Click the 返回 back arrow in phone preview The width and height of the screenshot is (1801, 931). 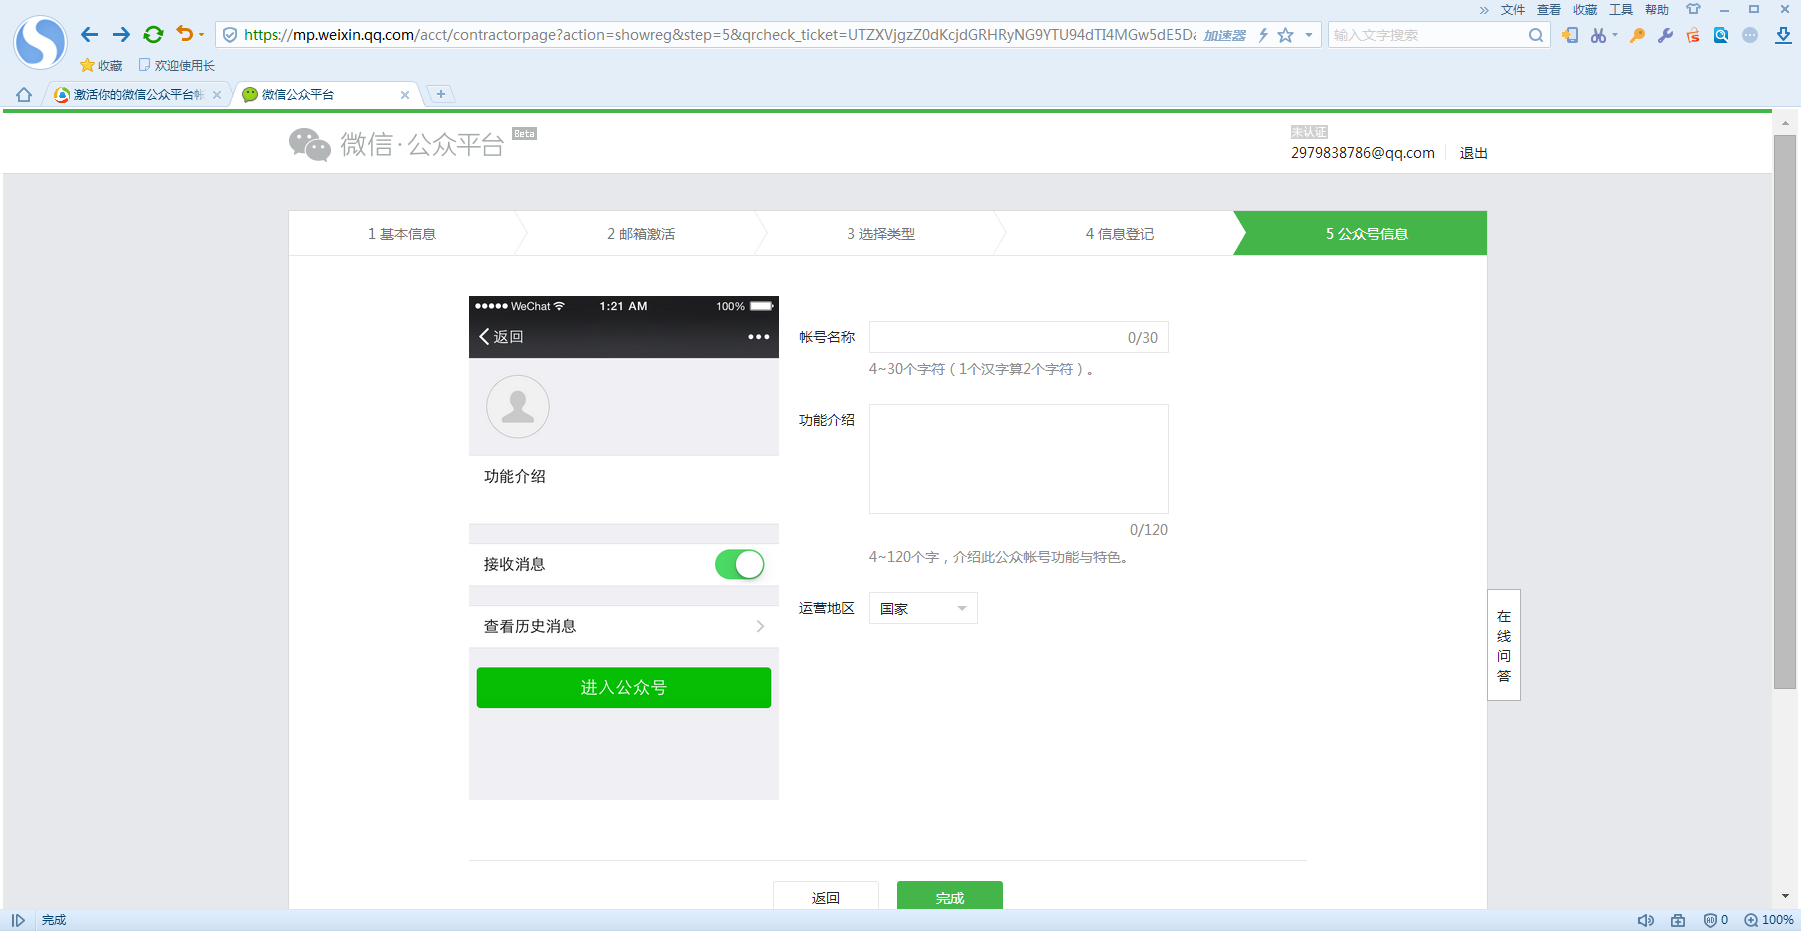pyautogui.click(x=501, y=336)
